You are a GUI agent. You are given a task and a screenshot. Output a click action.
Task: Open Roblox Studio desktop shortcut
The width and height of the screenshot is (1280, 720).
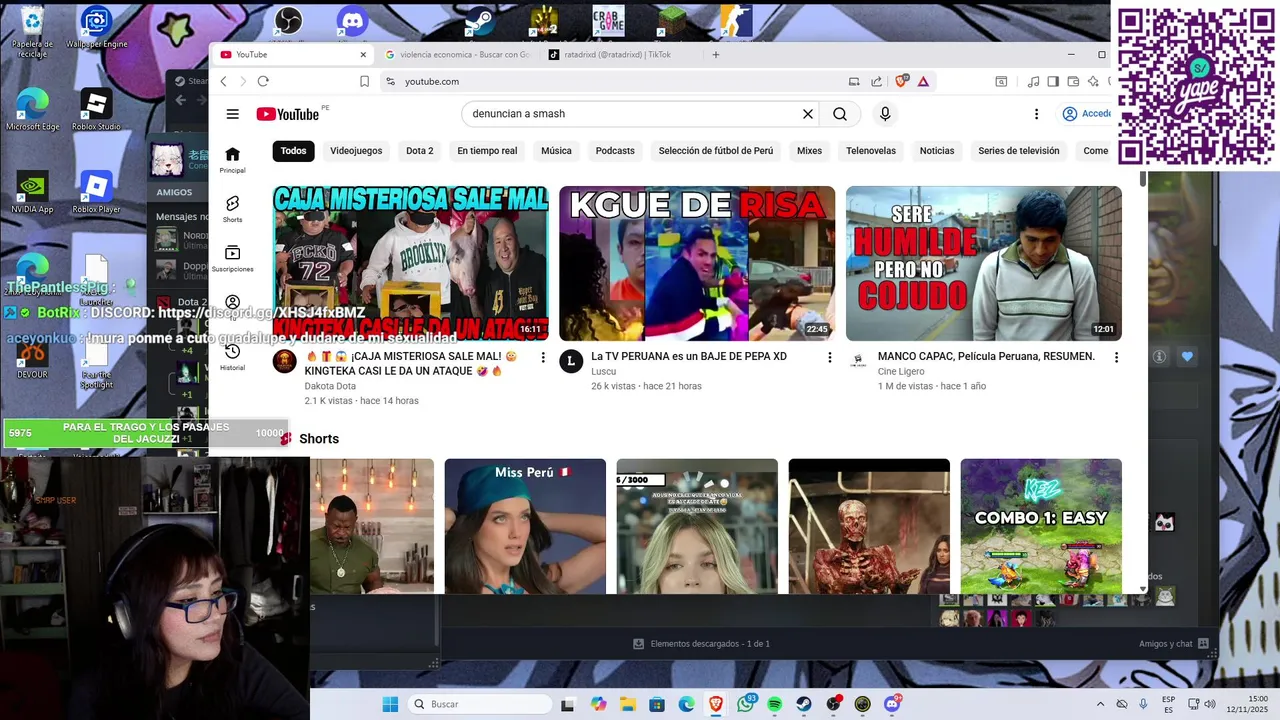pyautogui.click(x=96, y=110)
